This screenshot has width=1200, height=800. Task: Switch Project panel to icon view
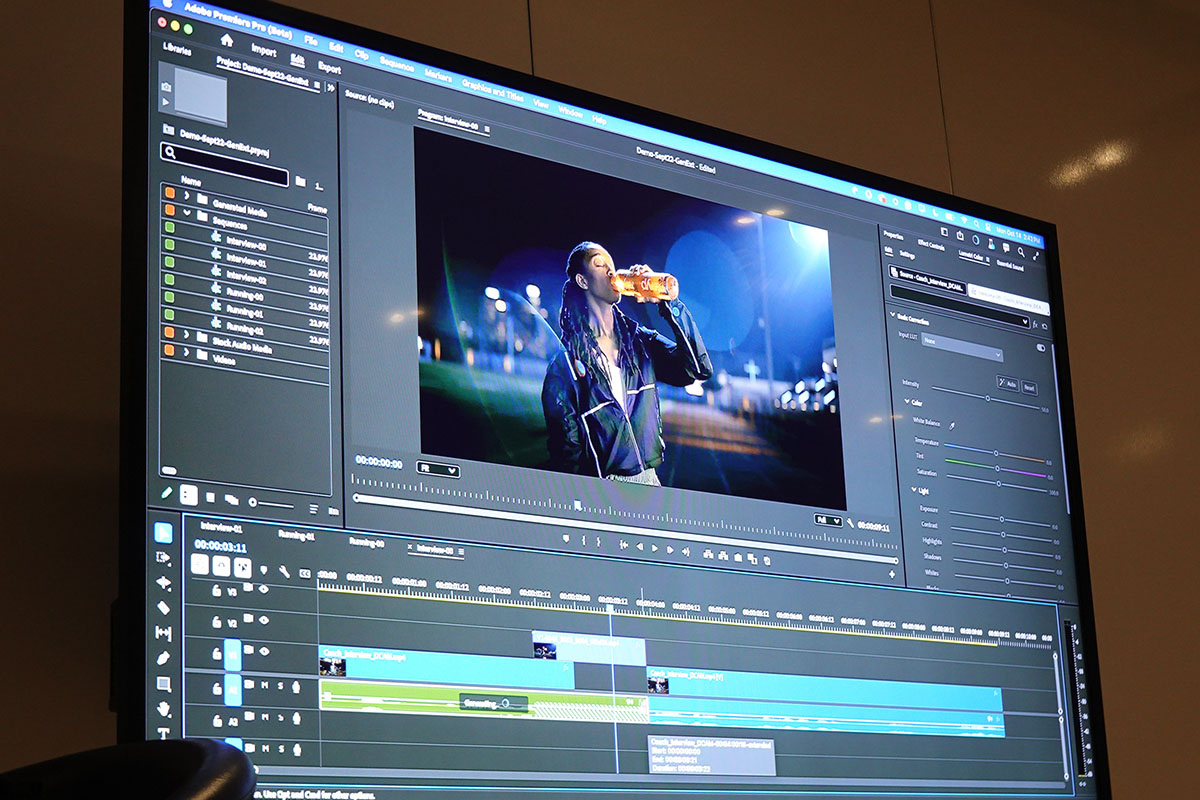pos(210,496)
